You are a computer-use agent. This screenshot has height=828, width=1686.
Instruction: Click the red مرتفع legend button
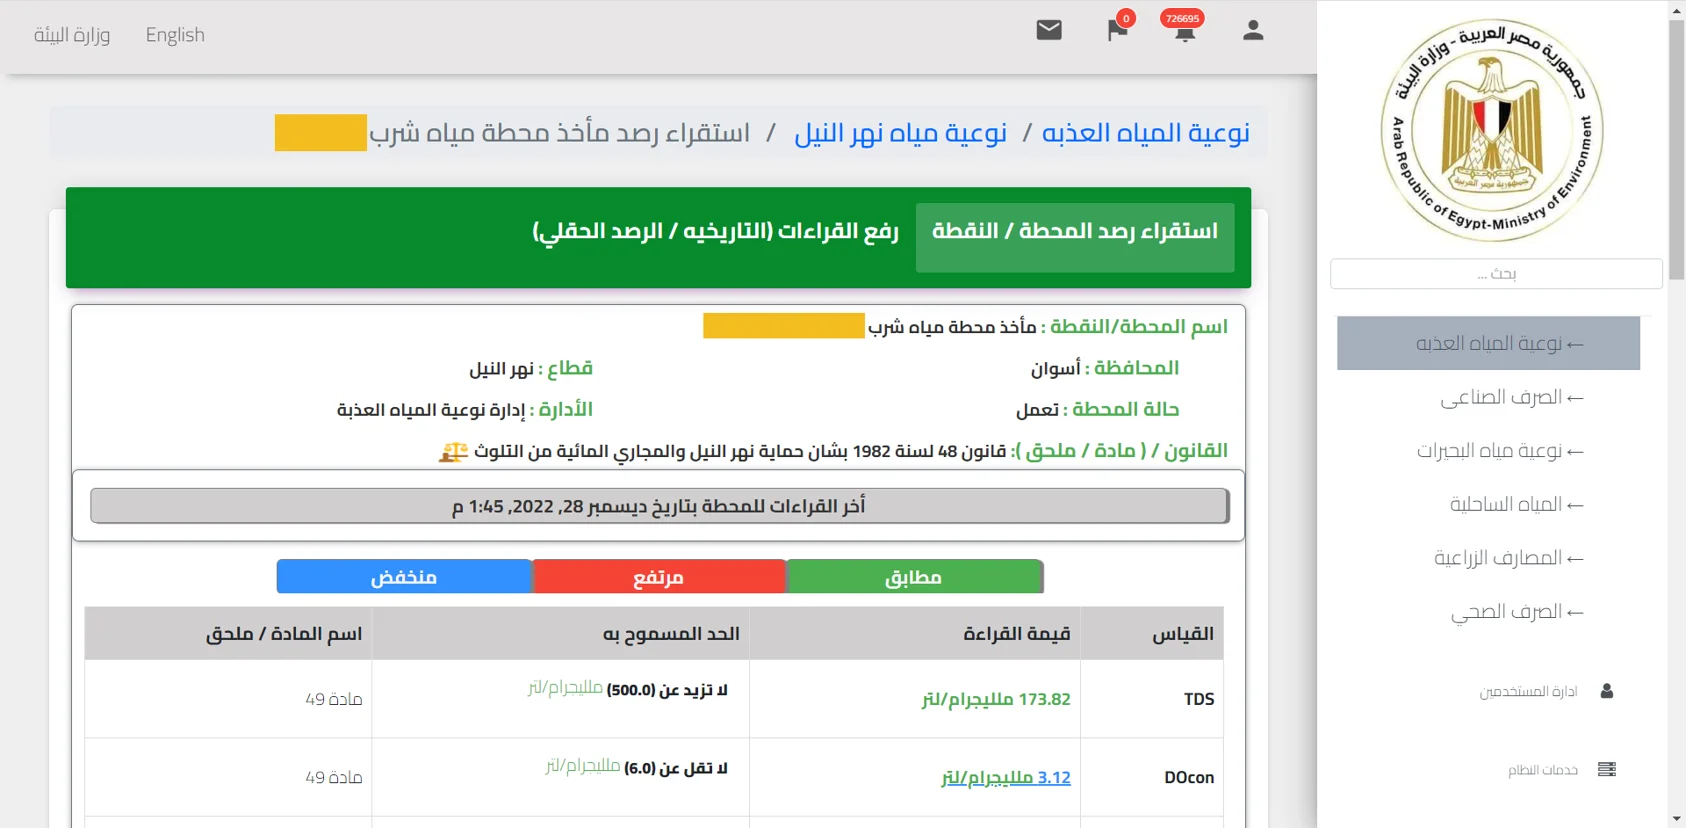(659, 577)
